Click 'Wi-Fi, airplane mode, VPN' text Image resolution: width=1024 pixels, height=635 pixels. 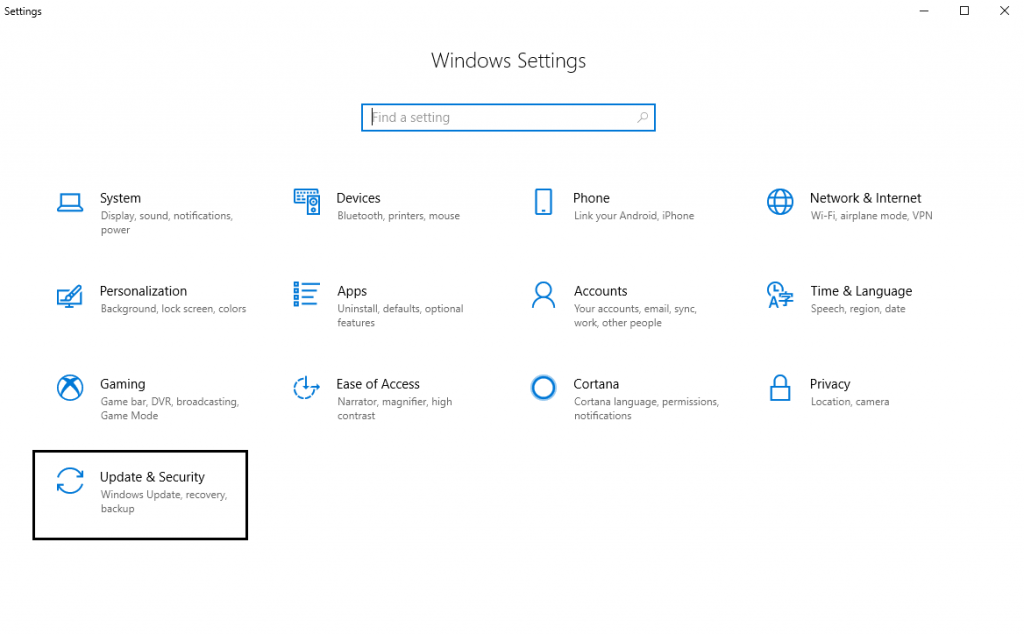click(871, 216)
